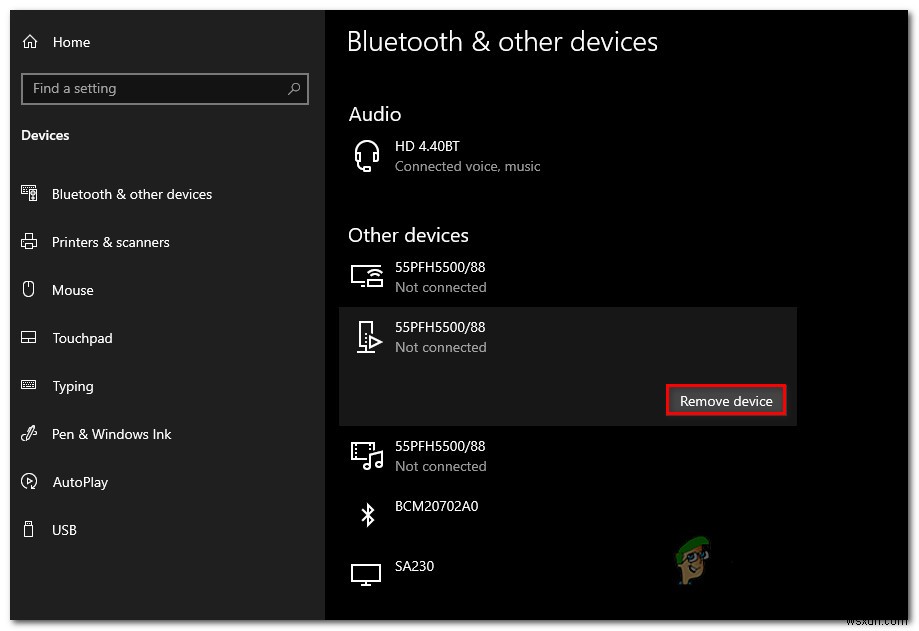
Task: Click the headset icon beside HD 4.40BT
Action: point(367,155)
